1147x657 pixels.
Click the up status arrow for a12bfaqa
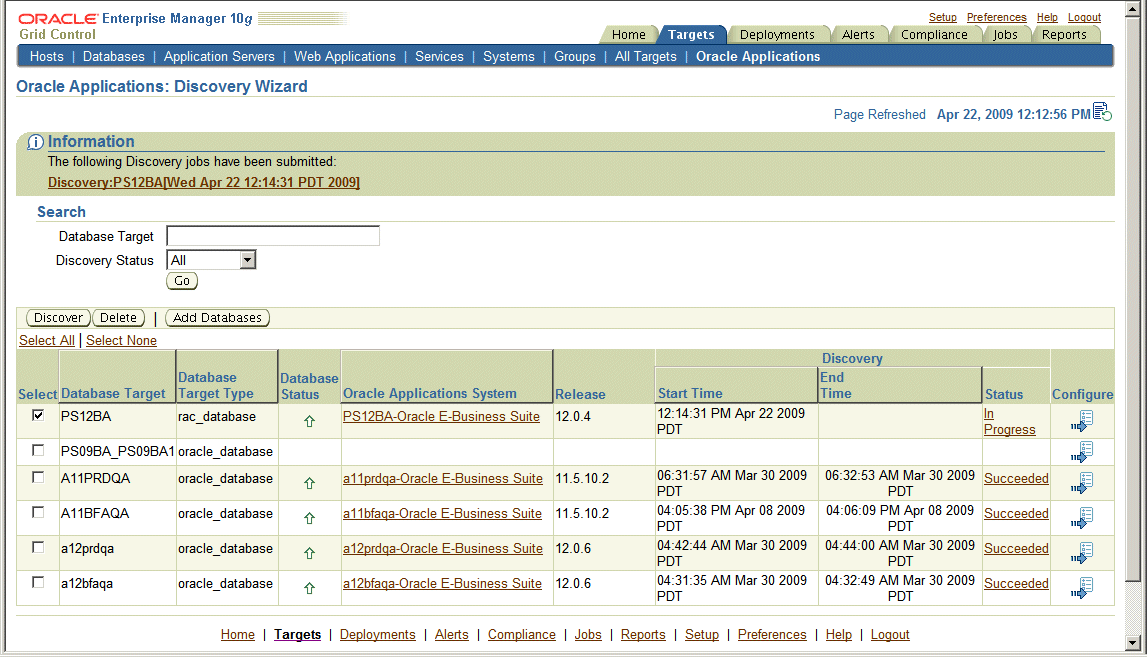pos(309,588)
